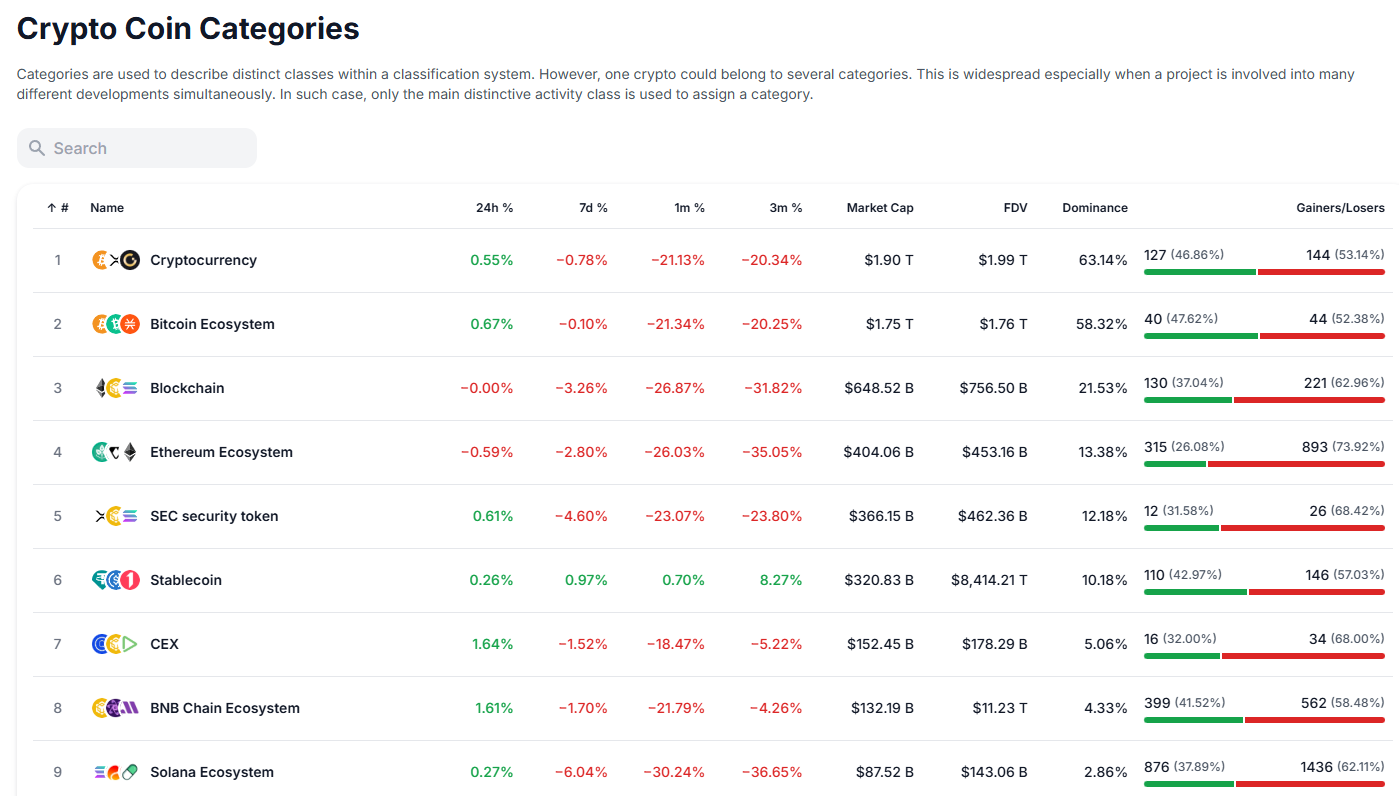The height and width of the screenshot is (796, 1399).
Task: Sort table by 24h % column
Action: pyautogui.click(x=494, y=208)
